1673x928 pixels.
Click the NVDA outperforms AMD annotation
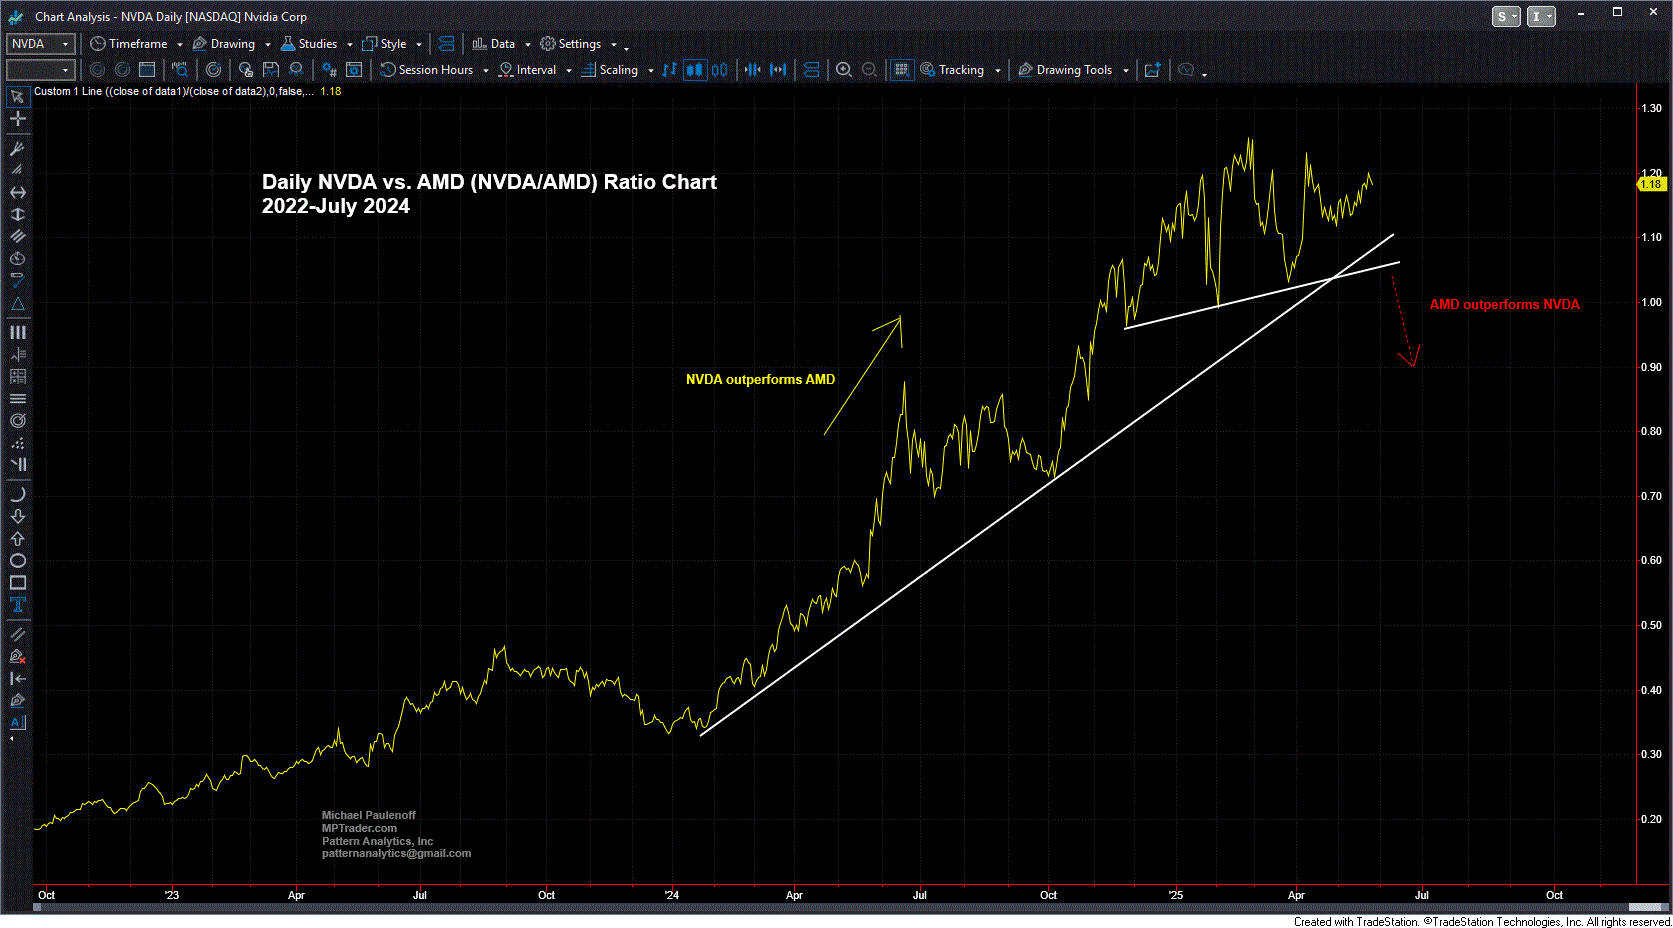pyautogui.click(x=760, y=379)
